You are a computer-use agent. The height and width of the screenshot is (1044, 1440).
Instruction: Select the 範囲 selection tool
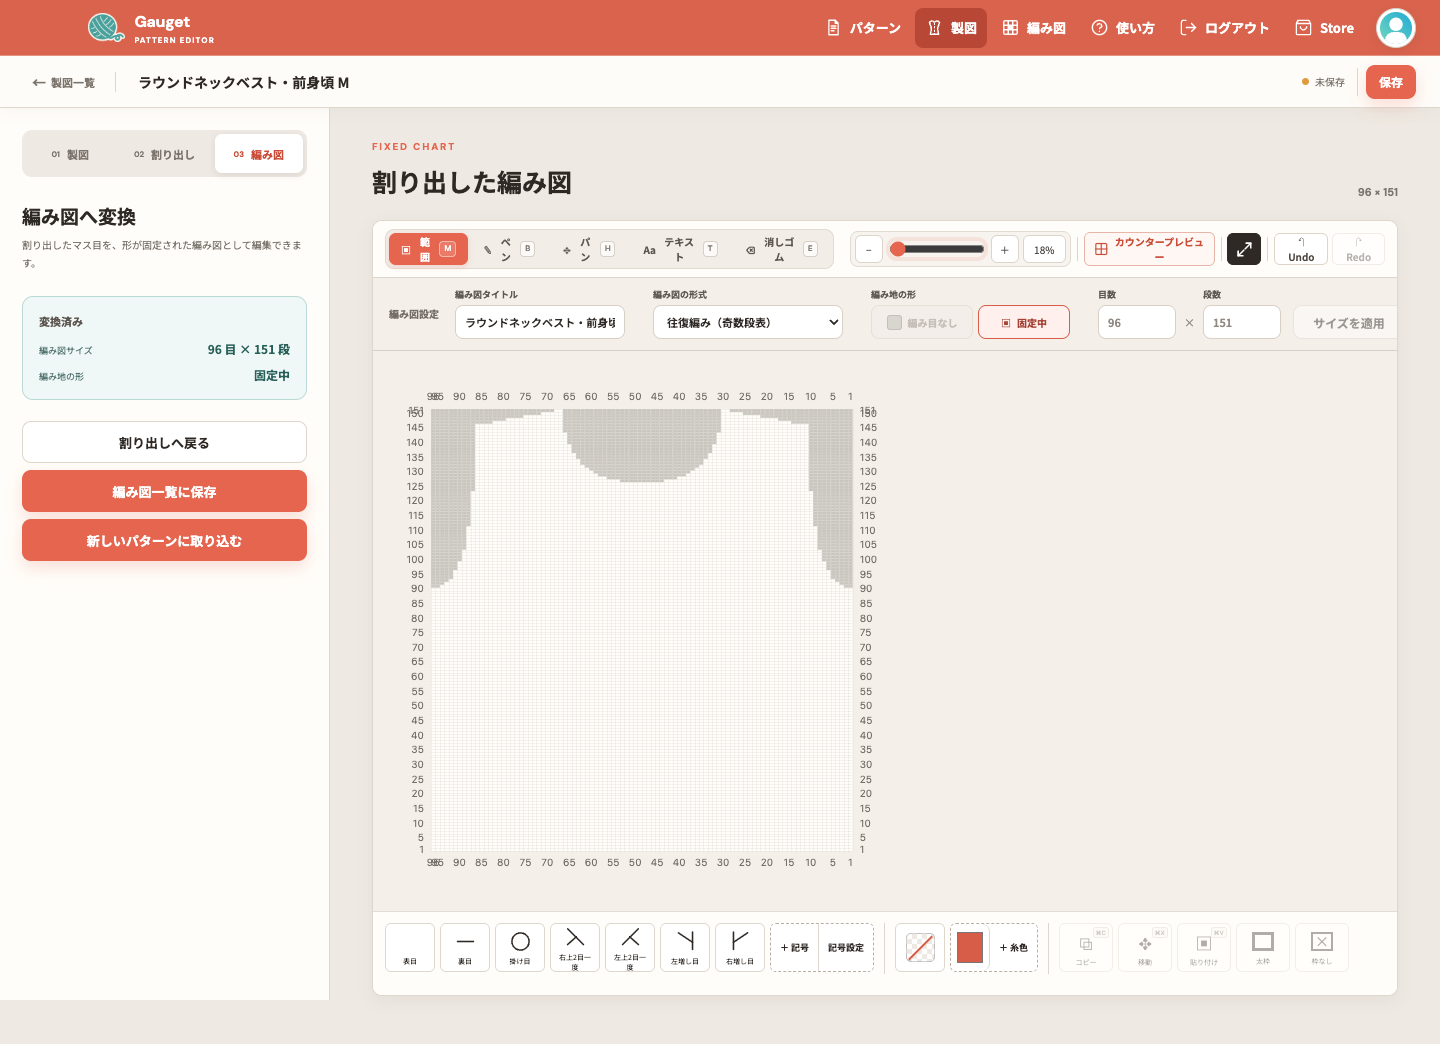pyautogui.click(x=428, y=249)
